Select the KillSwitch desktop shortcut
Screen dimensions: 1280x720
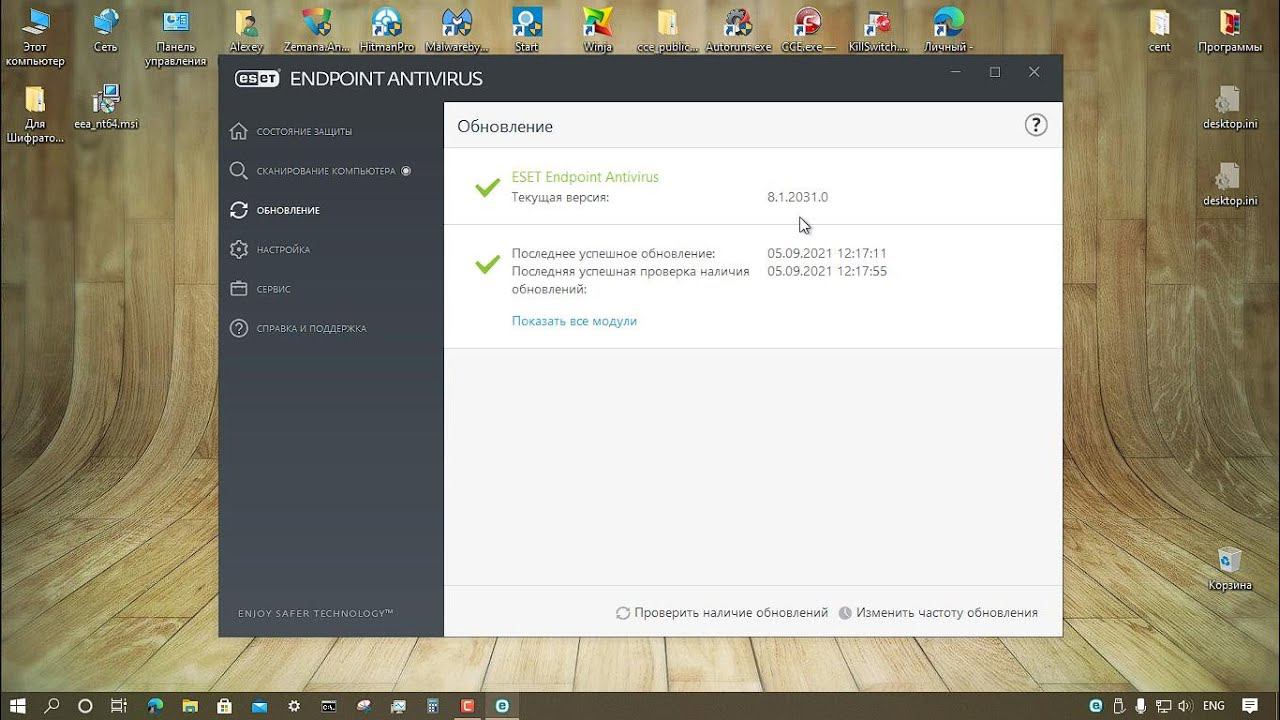tap(878, 30)
